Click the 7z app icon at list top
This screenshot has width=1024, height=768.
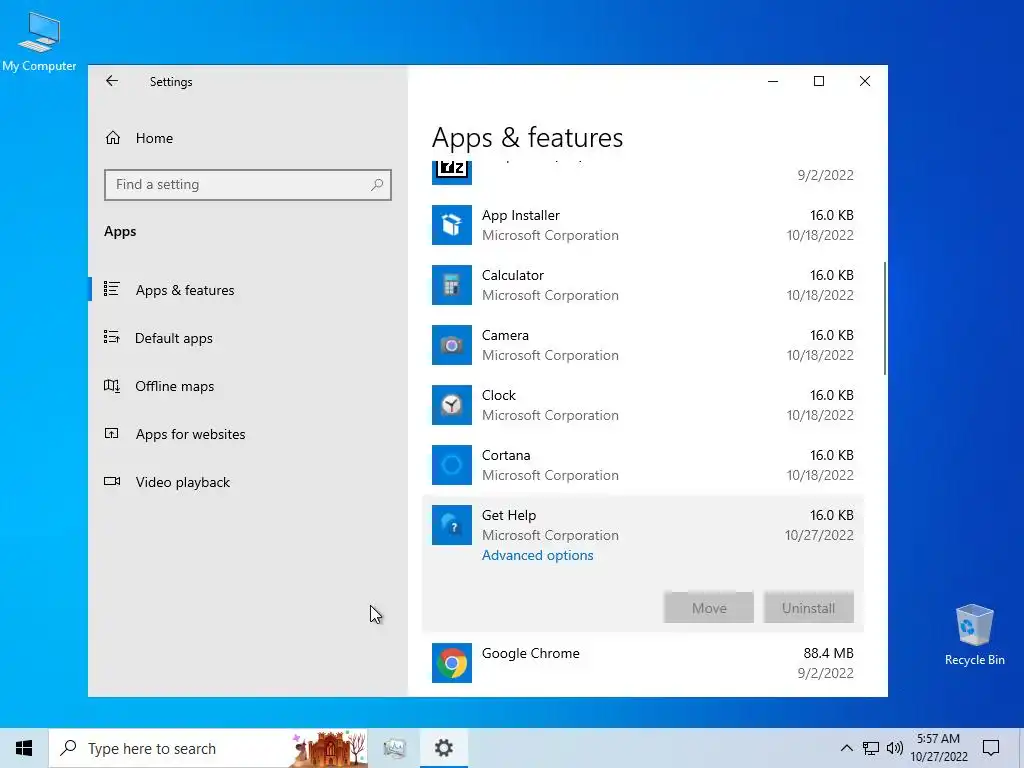tap(451, 172)
